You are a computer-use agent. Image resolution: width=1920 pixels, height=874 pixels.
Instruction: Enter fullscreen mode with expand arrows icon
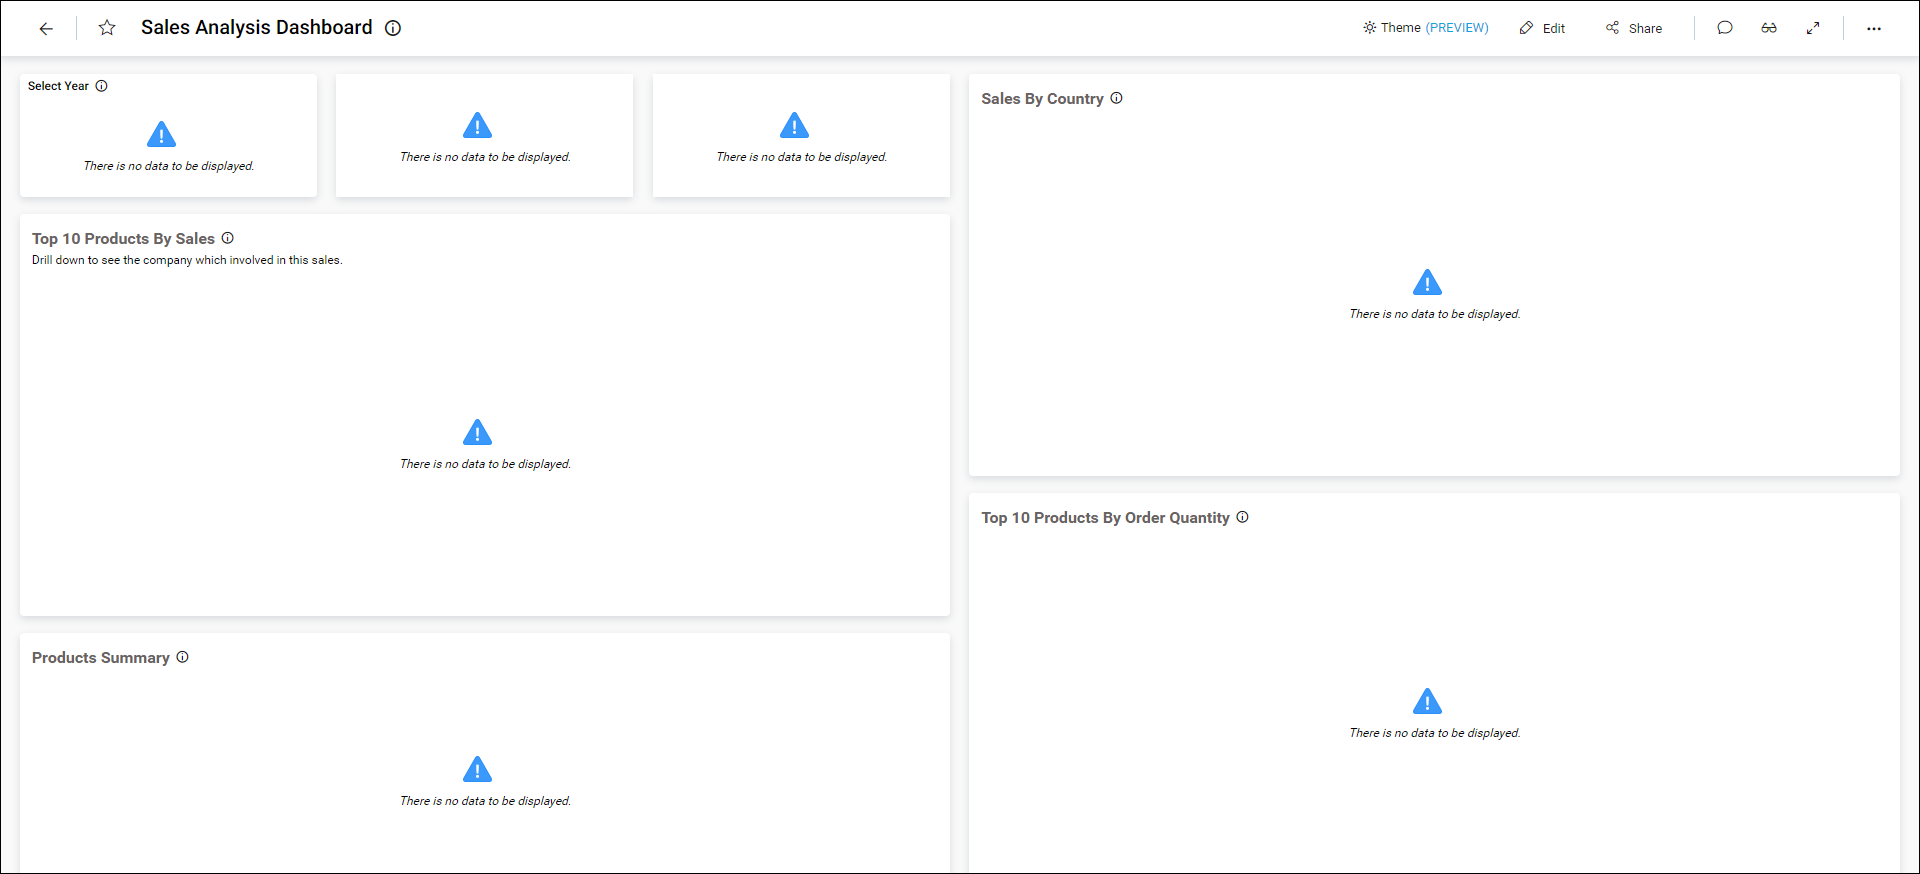point(1813,28)
